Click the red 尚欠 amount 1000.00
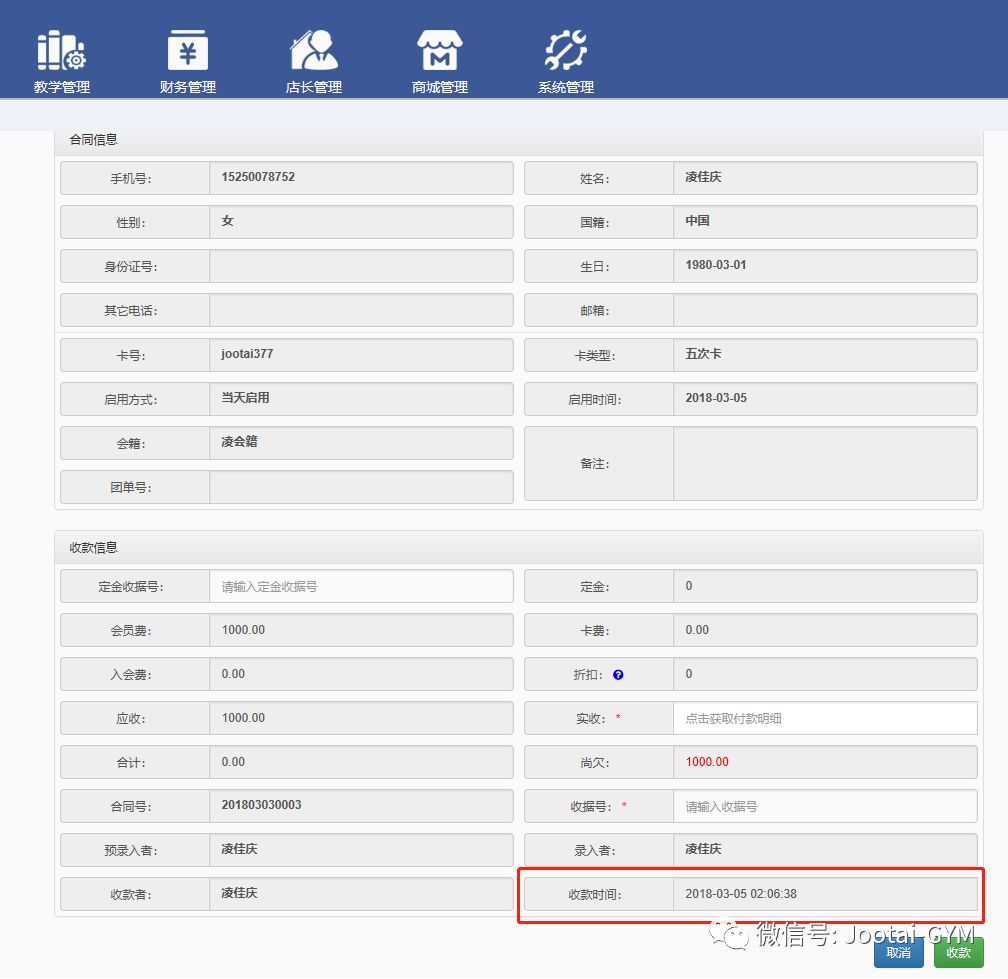Image resolution: width=1008 pixels, height=979 pixels. 707,762
